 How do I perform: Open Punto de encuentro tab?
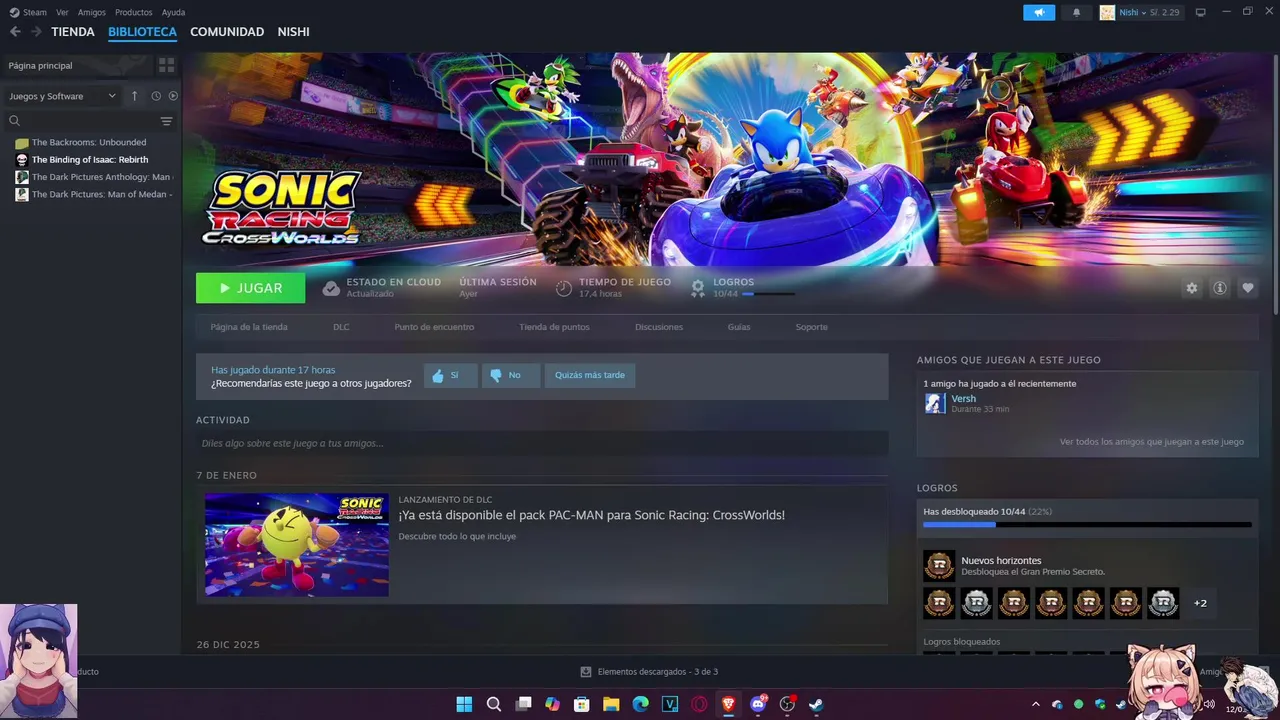[434, 327]
